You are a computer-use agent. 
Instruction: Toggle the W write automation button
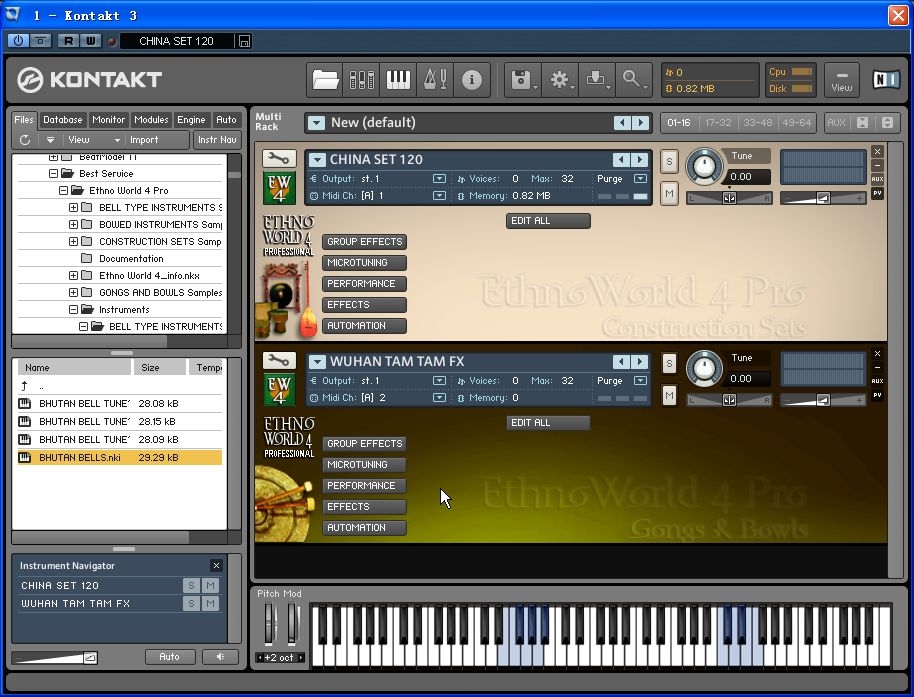90,41
